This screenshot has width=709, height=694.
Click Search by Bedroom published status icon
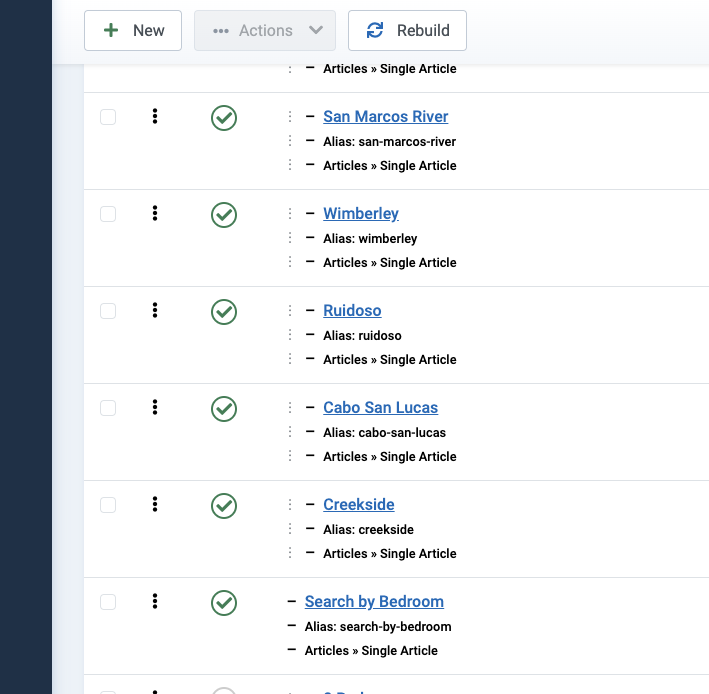click(224, 603)
